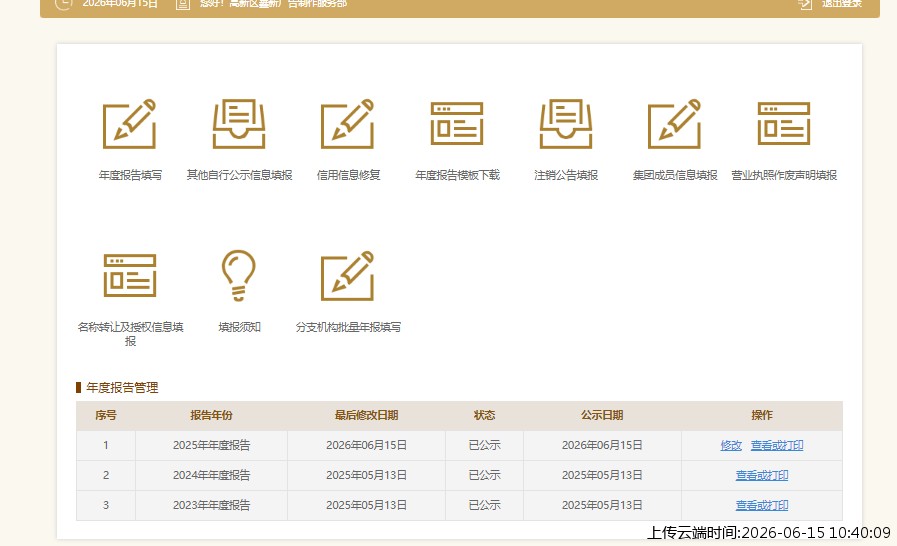
Task: Click 查看或打印 for the 2024年年度报告
Action: [762, 475]
